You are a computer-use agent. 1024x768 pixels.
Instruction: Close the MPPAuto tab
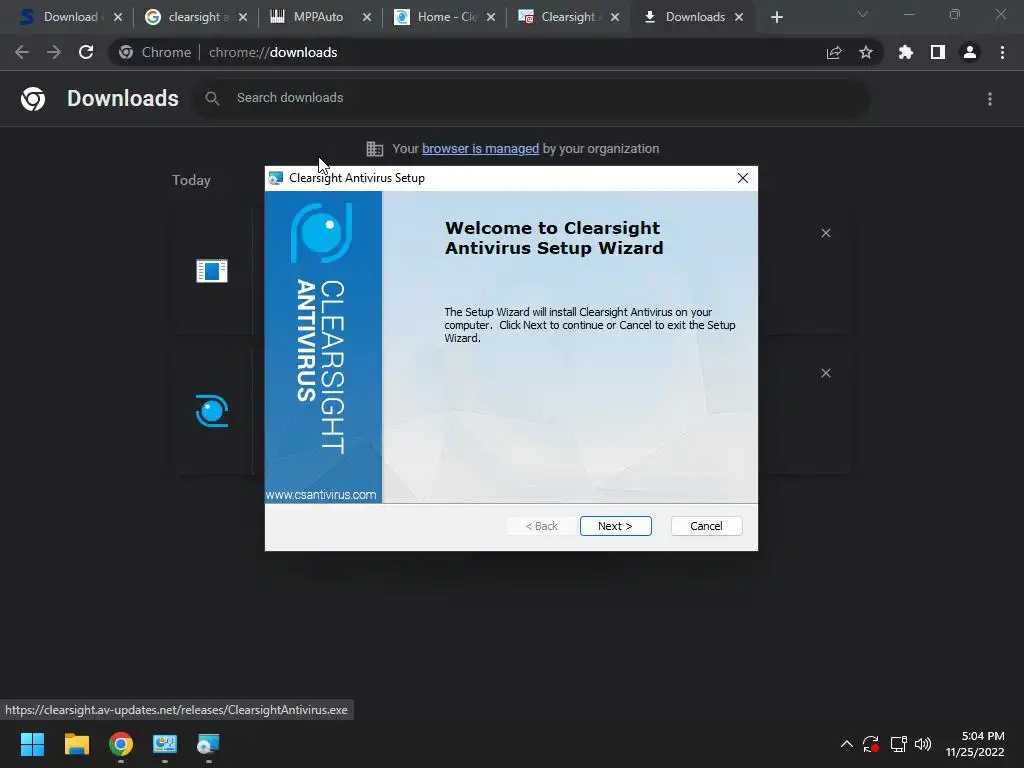coord(366,17)
